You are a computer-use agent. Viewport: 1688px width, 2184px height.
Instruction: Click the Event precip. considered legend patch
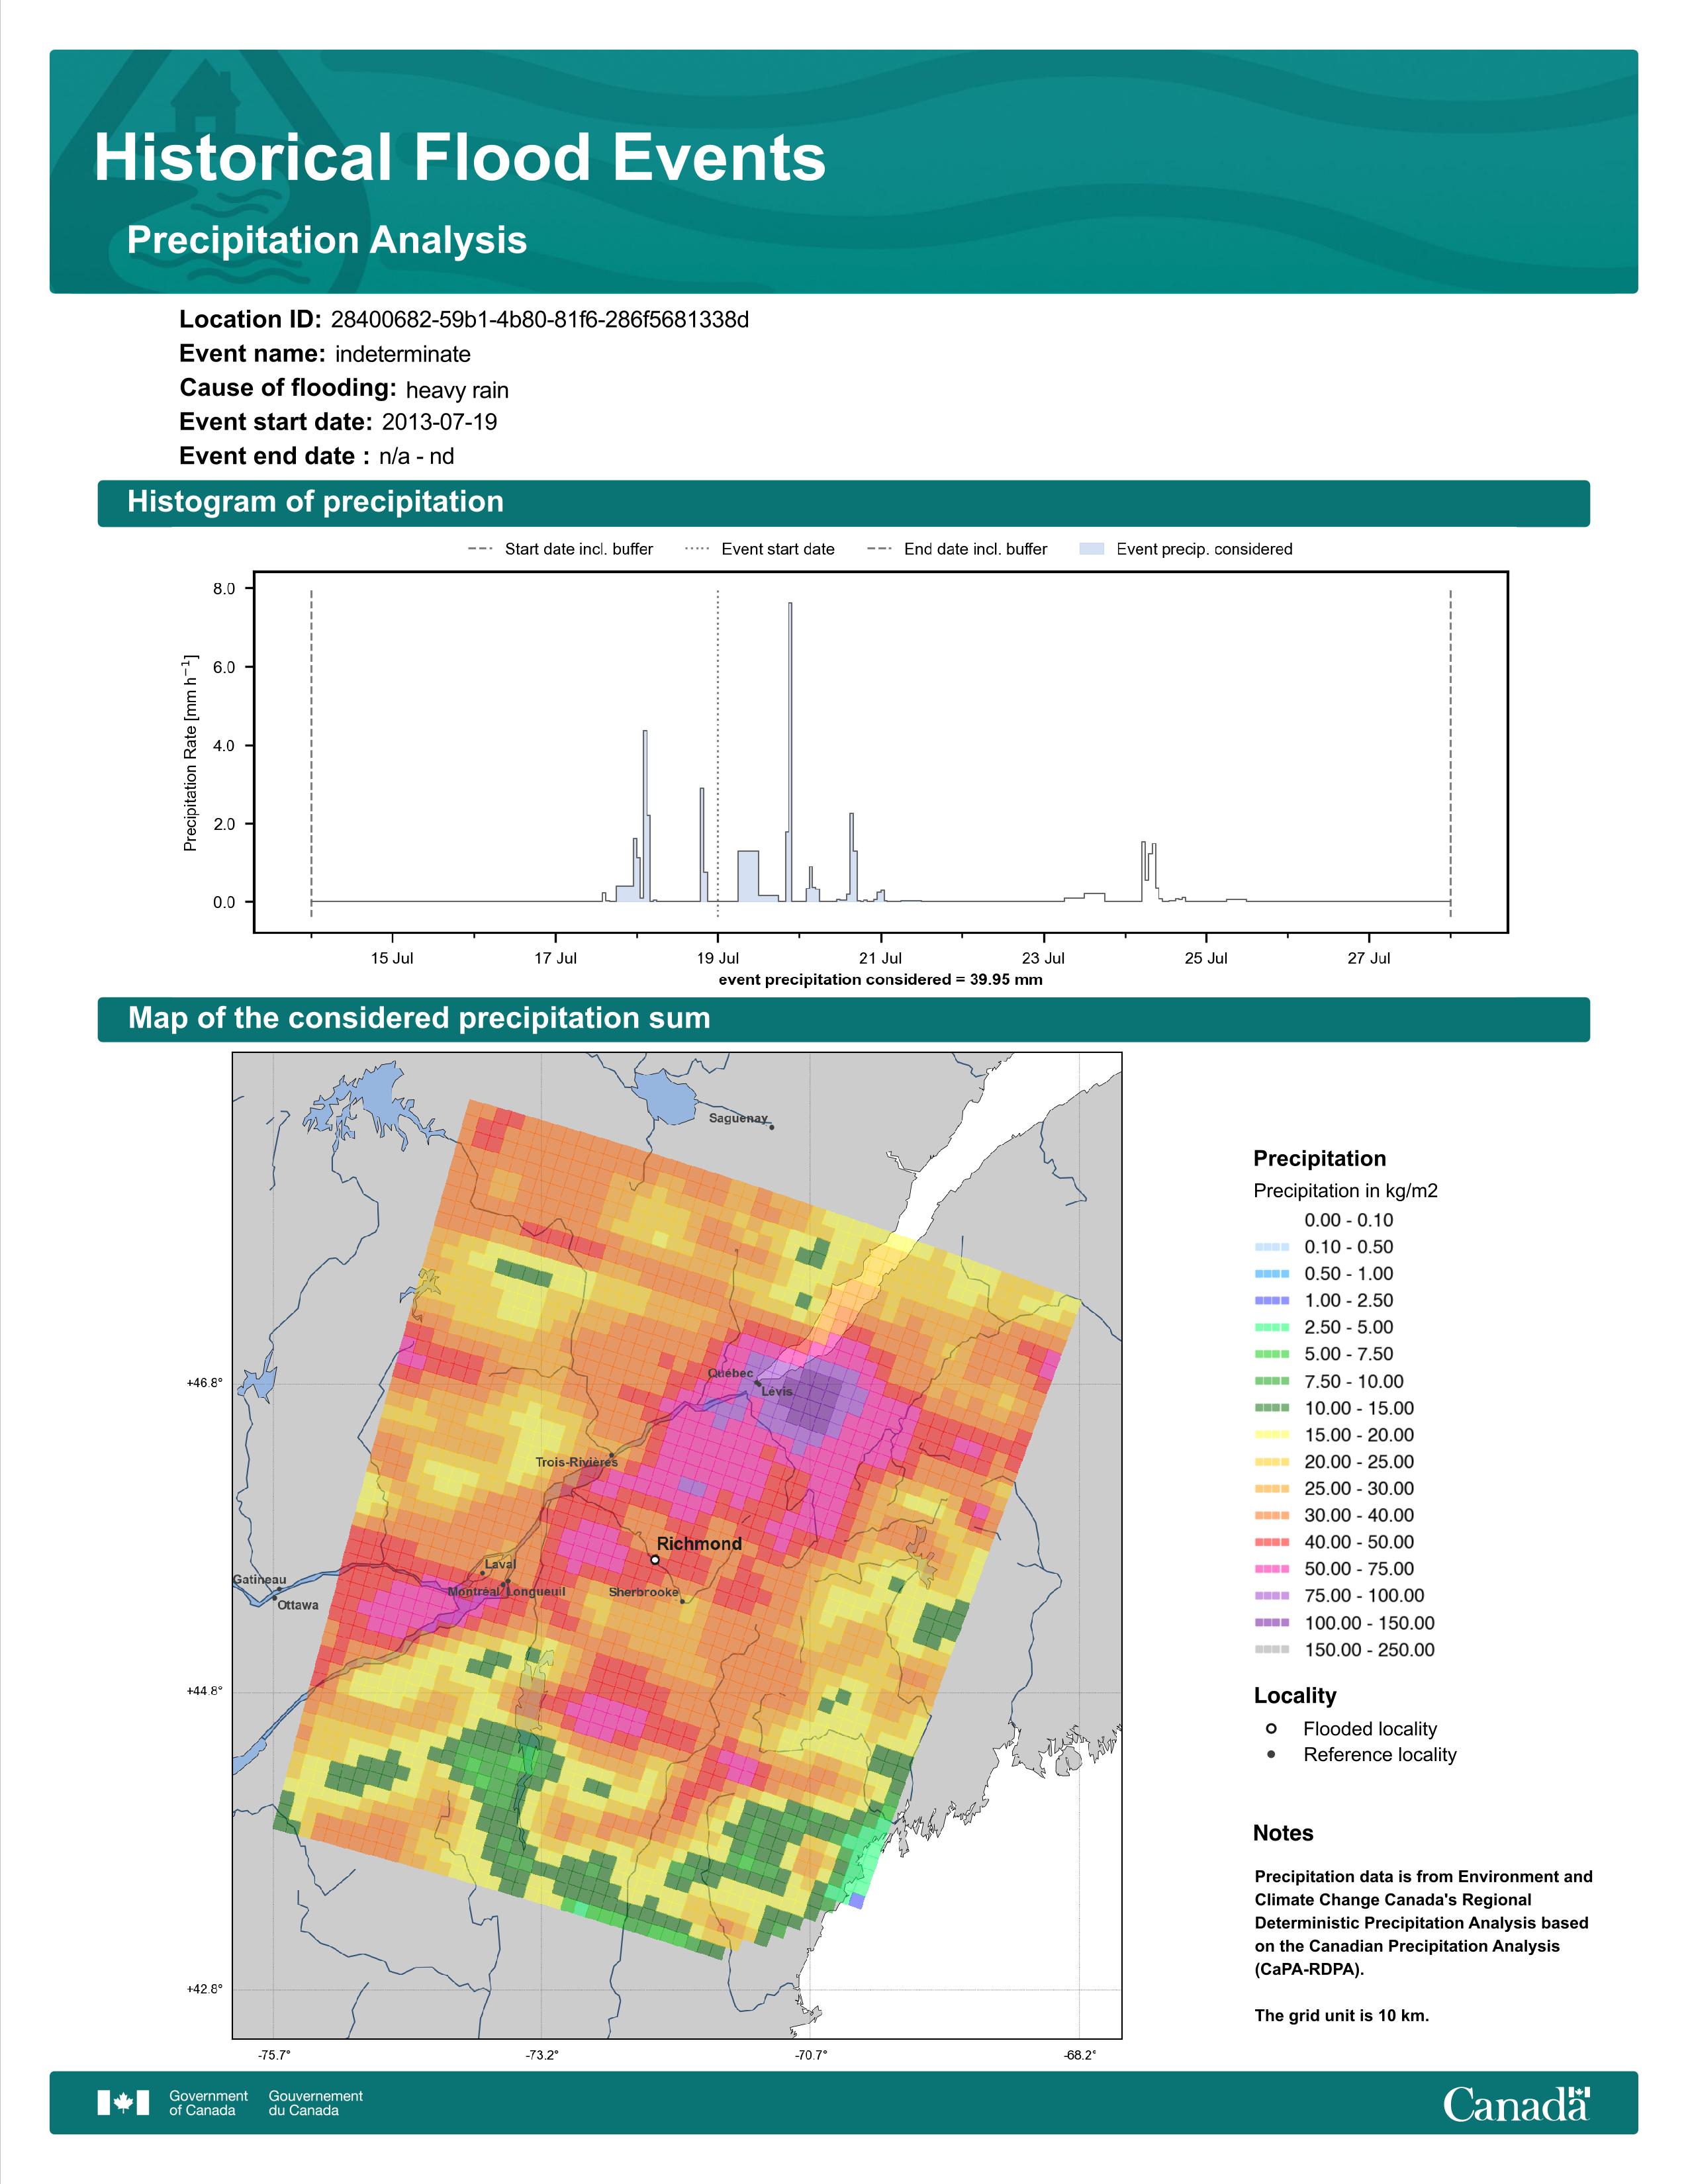click(1092, 549)
